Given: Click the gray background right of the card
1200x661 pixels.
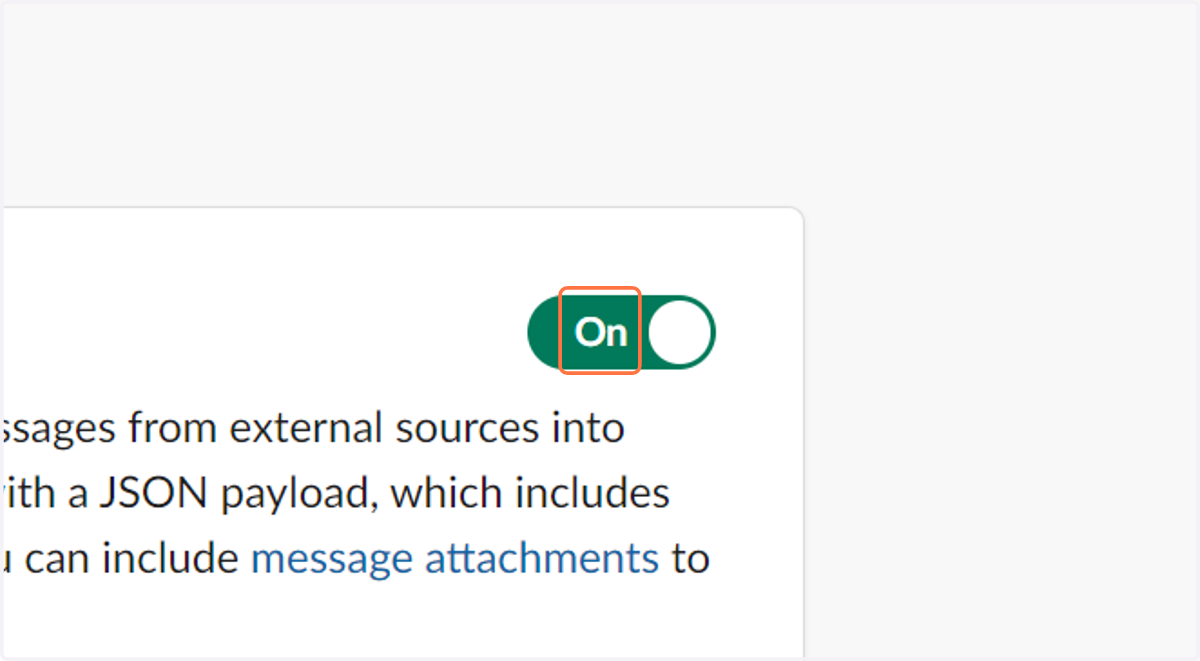Looking at the screenshot, I should pyautogui.click(x=1000, y=430).
